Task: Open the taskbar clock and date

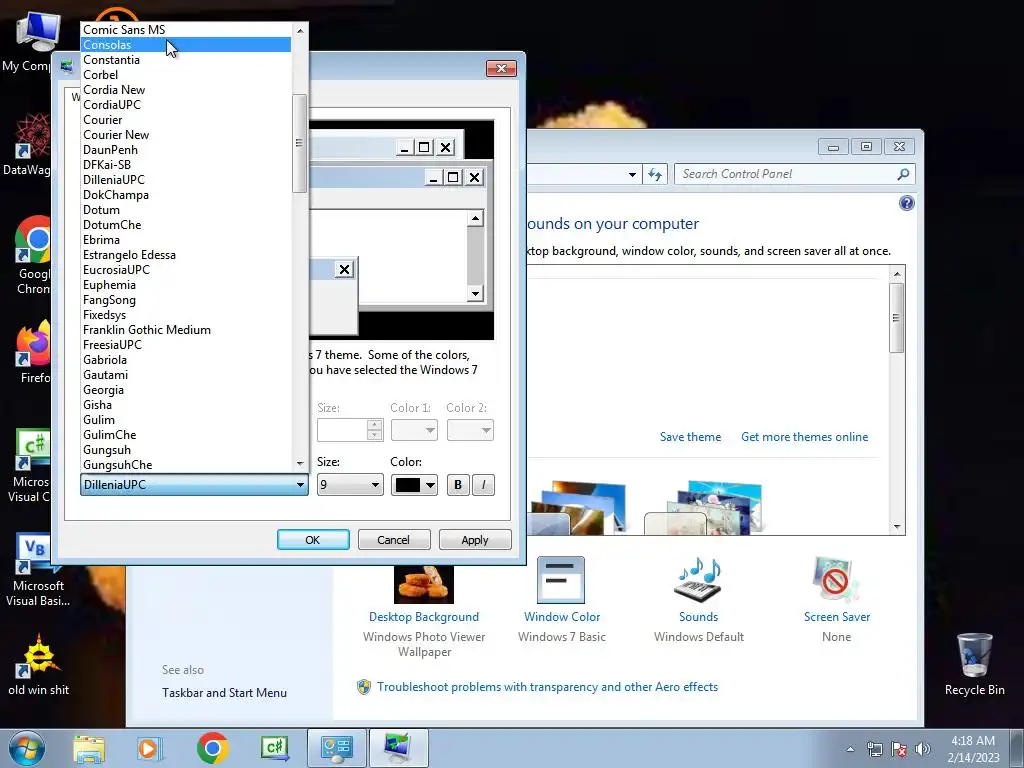Action: [973, 749]
